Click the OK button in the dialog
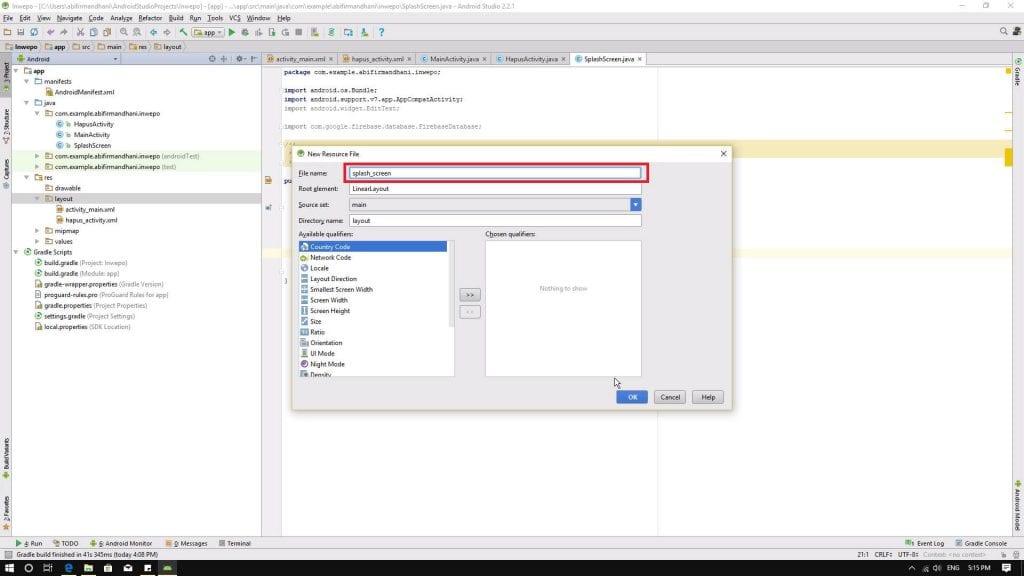 (x=631, y=397)
